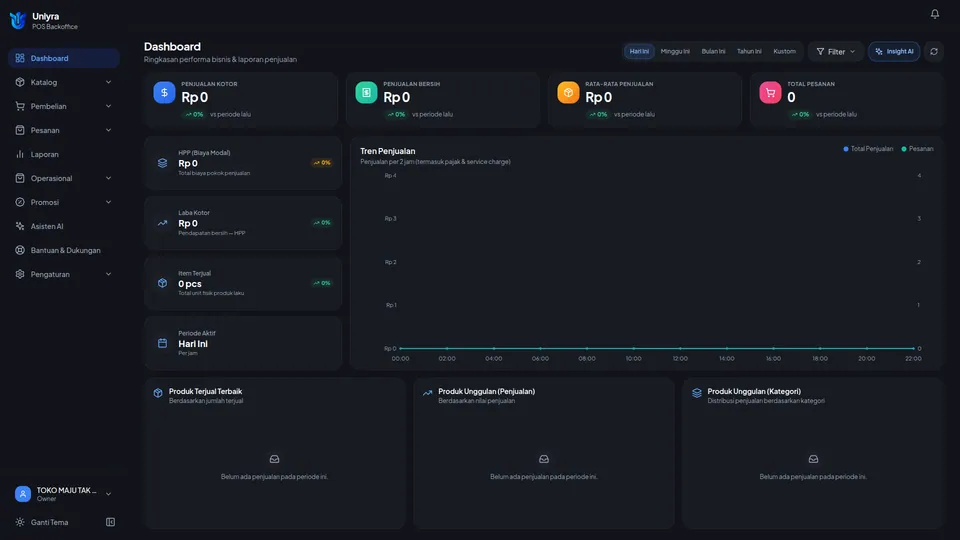Click the Tren Penjualan chart title
This screenshot has height=540, width=960.
click(388, 151)
